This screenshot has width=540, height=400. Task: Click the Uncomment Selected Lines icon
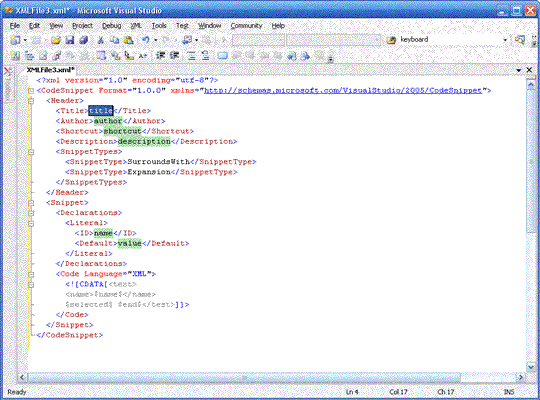[206, 55]
